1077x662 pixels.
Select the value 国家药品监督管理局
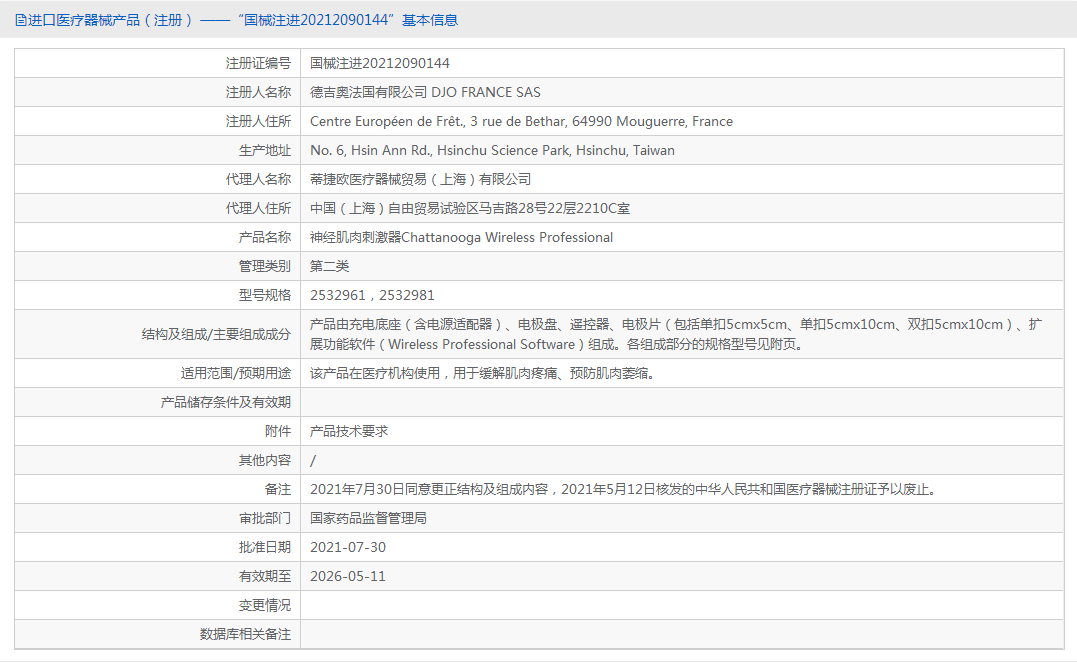pos(368,518)
